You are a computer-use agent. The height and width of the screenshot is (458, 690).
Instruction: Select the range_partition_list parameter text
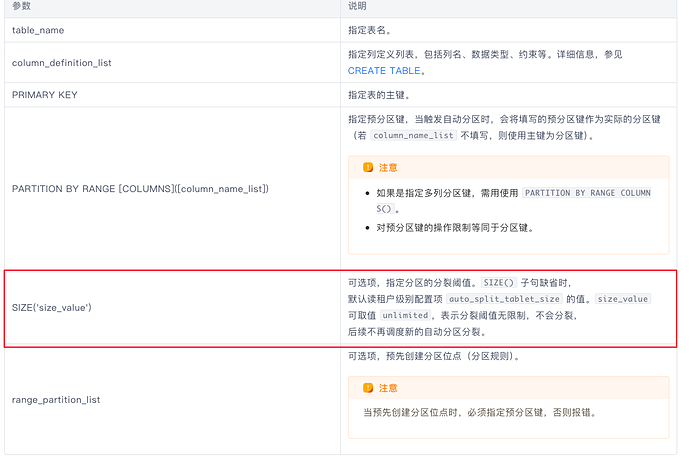click(x=56, y=400)
